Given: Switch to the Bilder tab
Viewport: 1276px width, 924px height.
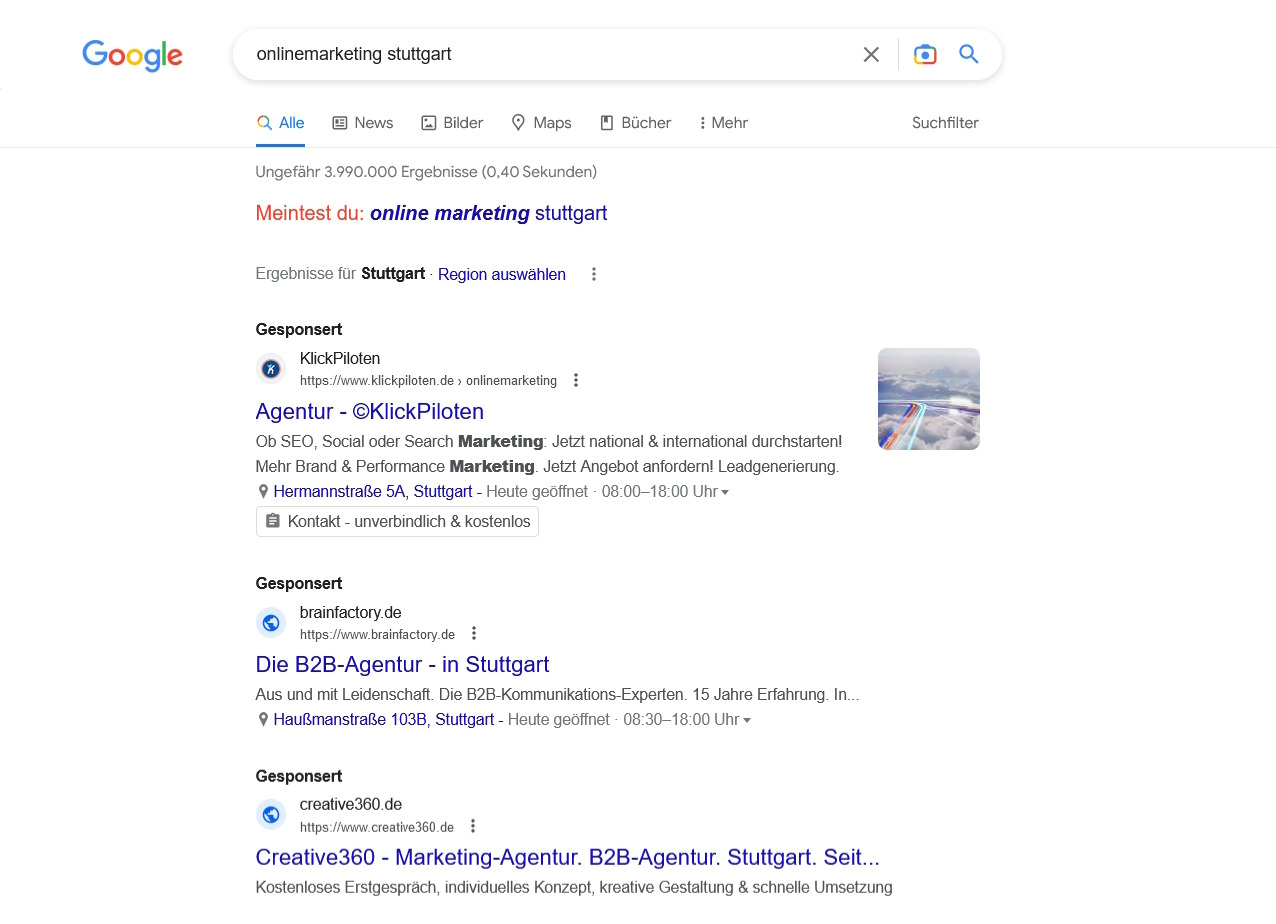Looking at the screenshot, I should pos(452,123).
